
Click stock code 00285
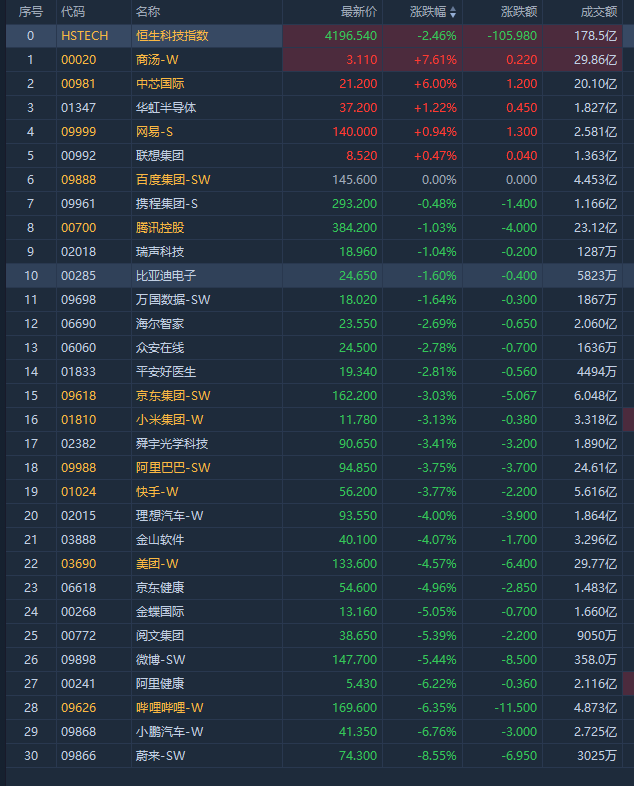point(78,276)
